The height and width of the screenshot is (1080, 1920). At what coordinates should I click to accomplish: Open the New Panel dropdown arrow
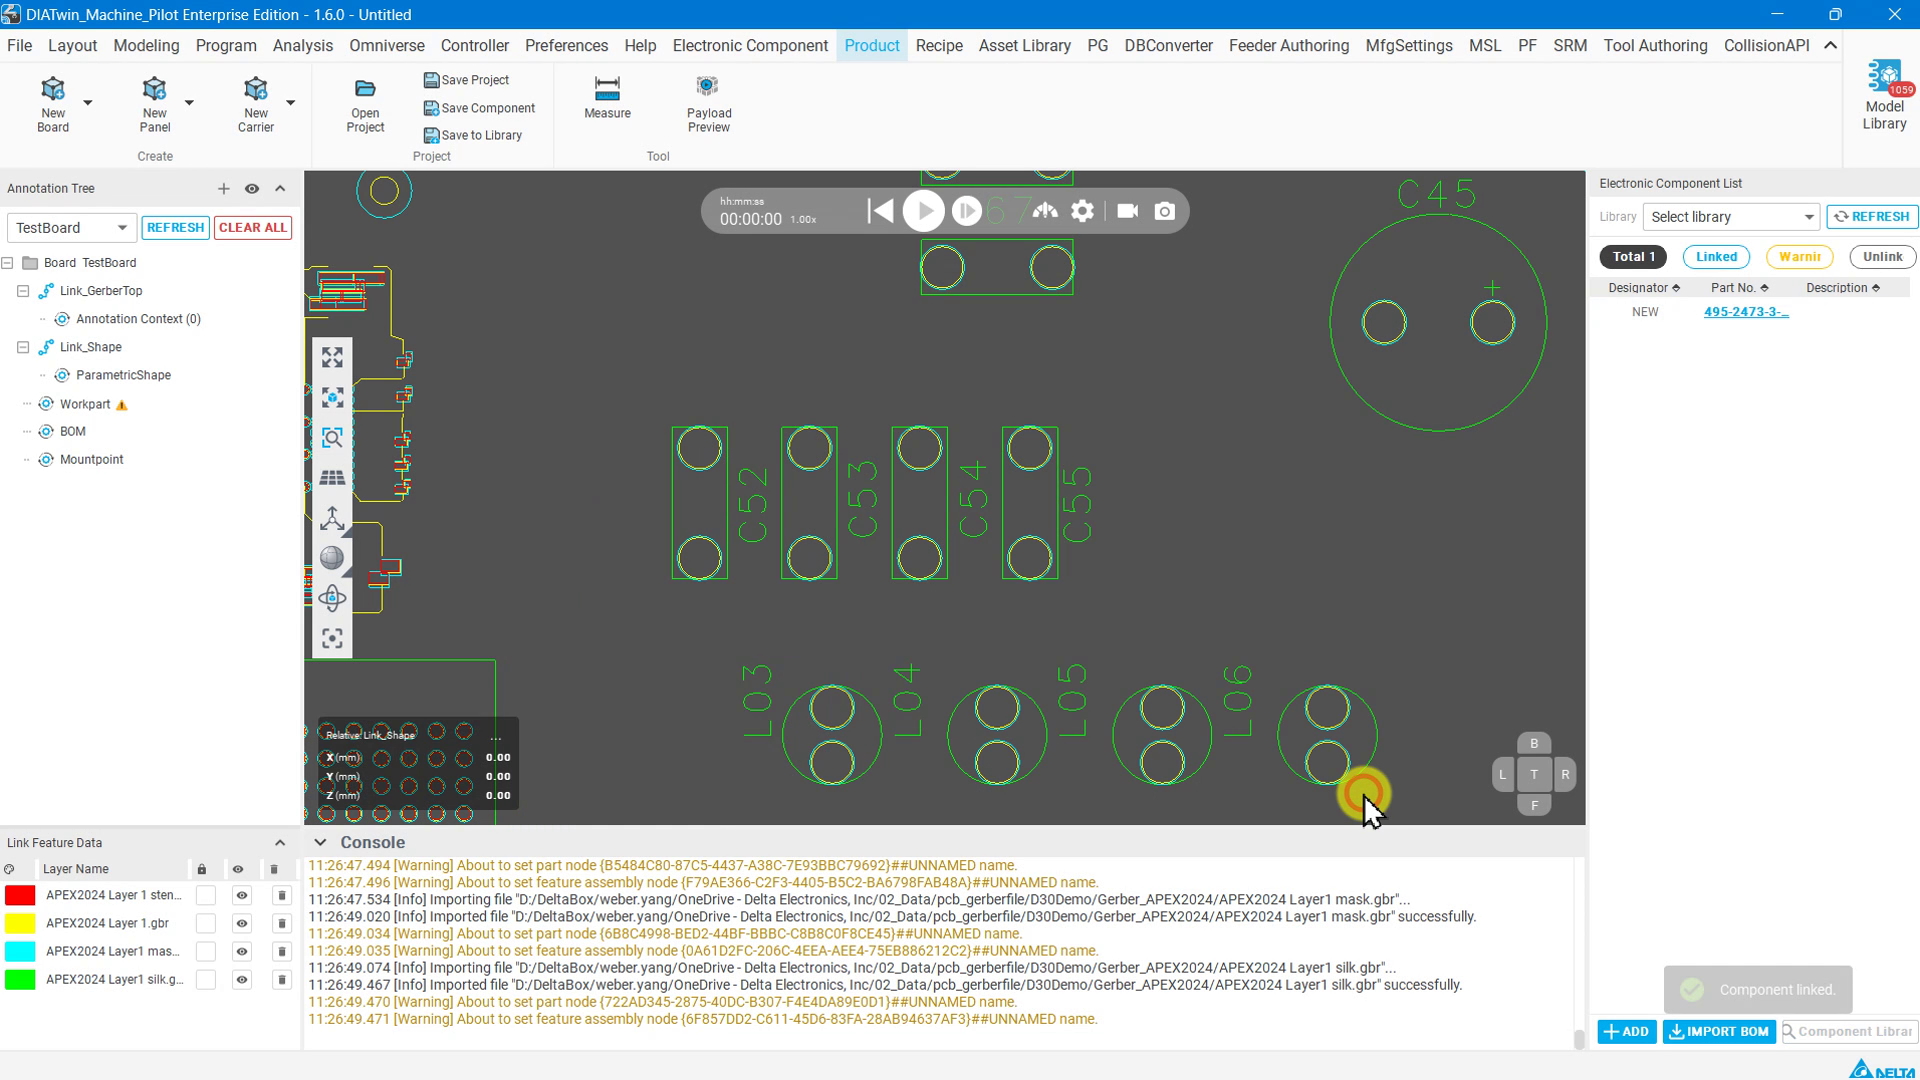pos(189,102)
